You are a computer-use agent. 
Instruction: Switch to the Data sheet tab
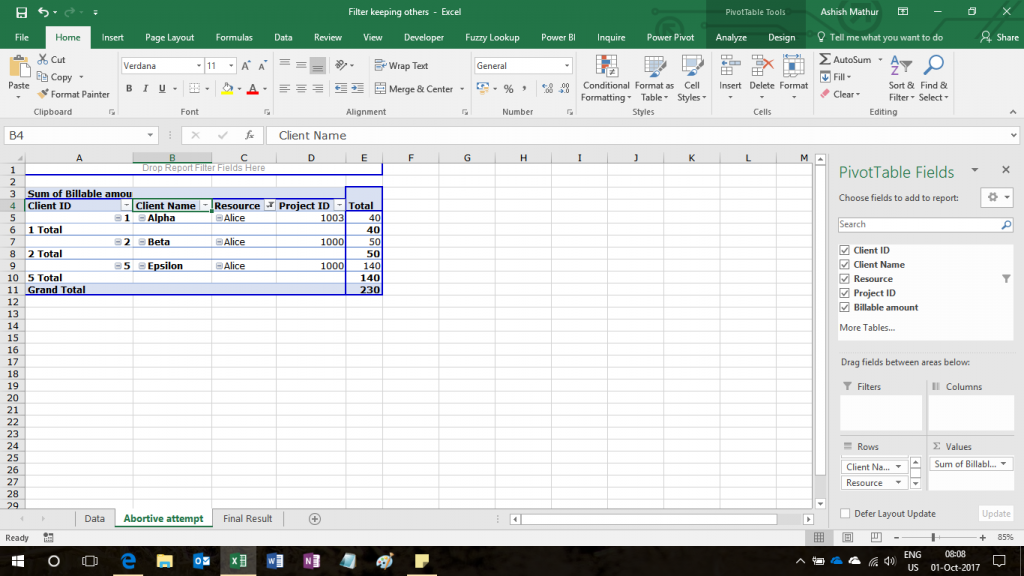[x=94, y=519]
